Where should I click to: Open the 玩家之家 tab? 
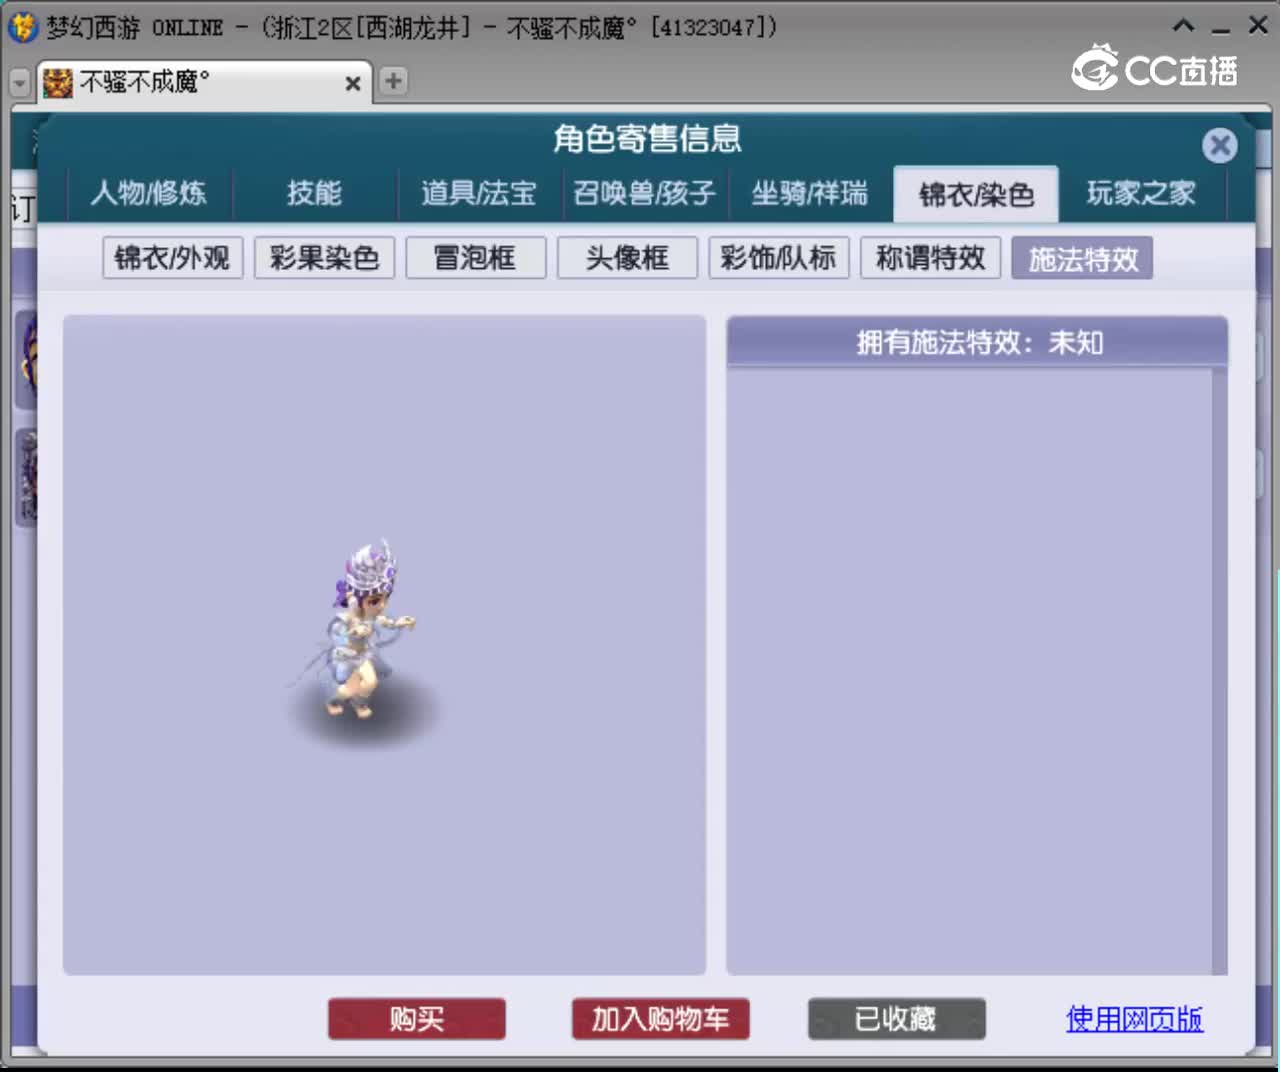coord(1141,193)
